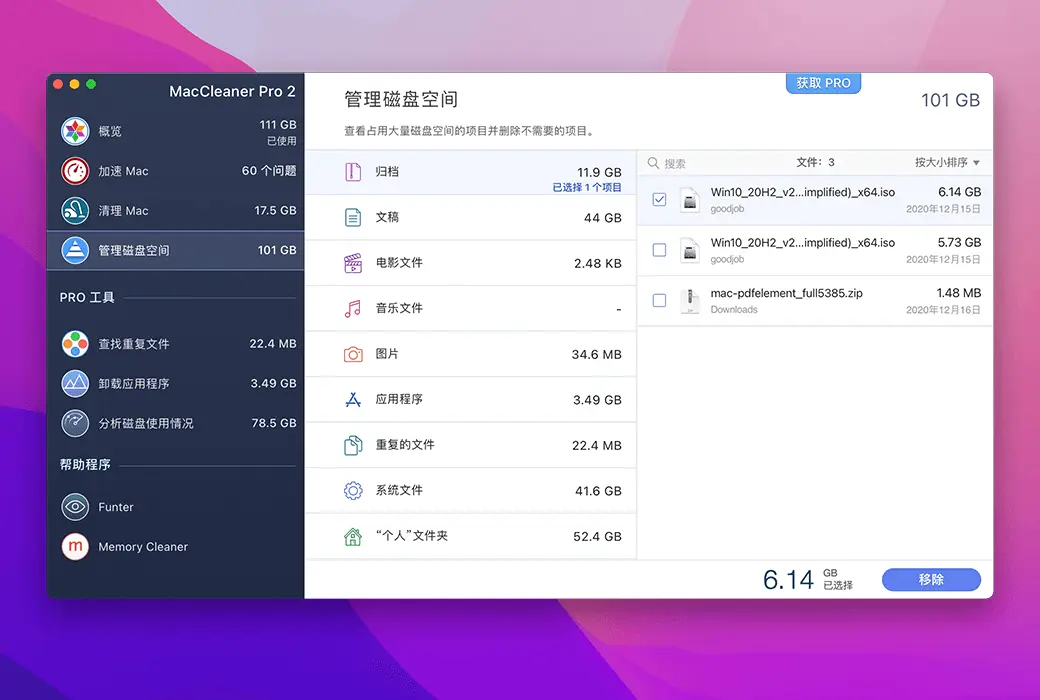Launch Memory Cleaner helper app

pos(175,547)
